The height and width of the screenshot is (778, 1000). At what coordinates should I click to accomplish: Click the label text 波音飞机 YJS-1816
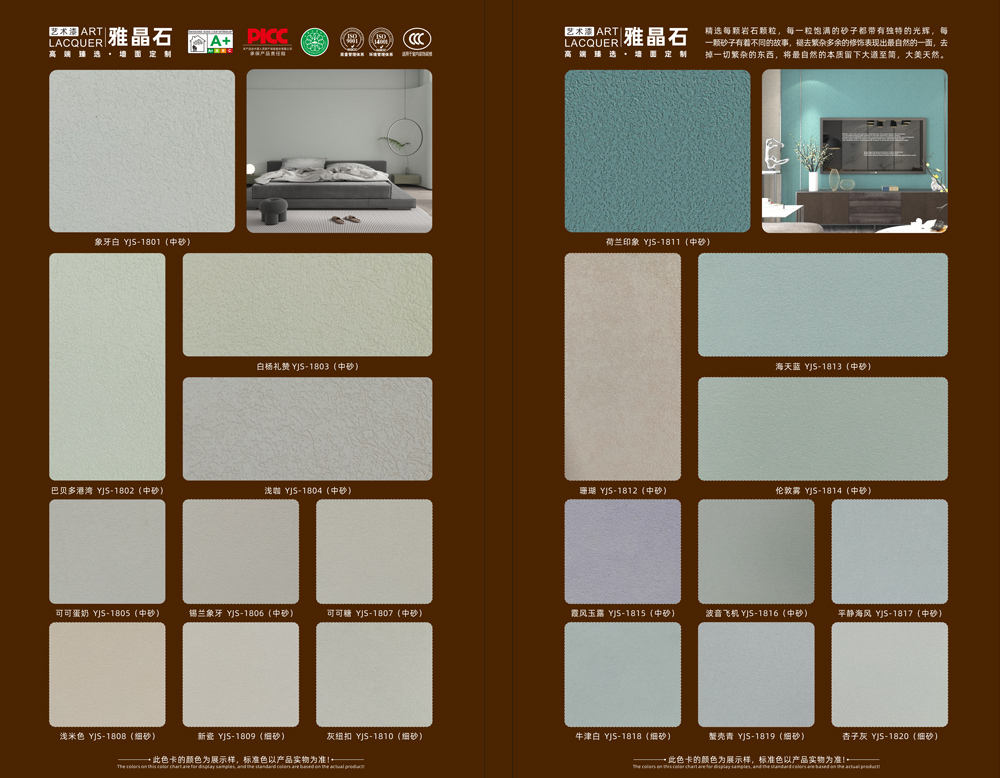pos(742,613)
